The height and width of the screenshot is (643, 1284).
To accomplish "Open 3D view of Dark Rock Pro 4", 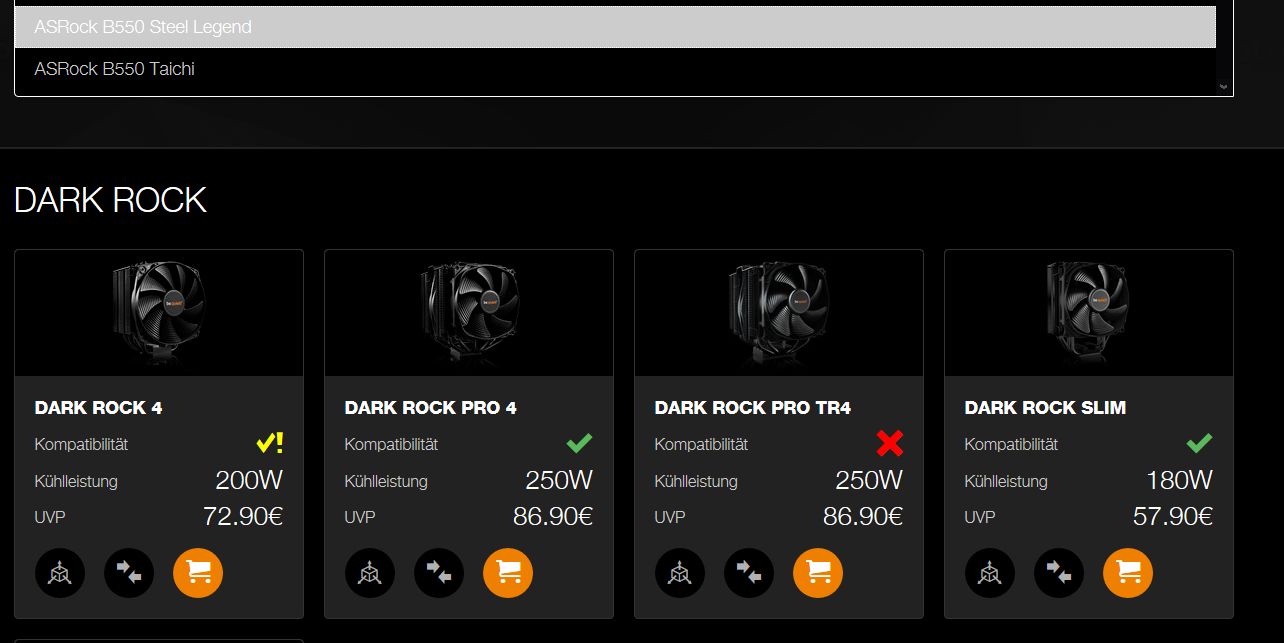I will coord(370,573).
